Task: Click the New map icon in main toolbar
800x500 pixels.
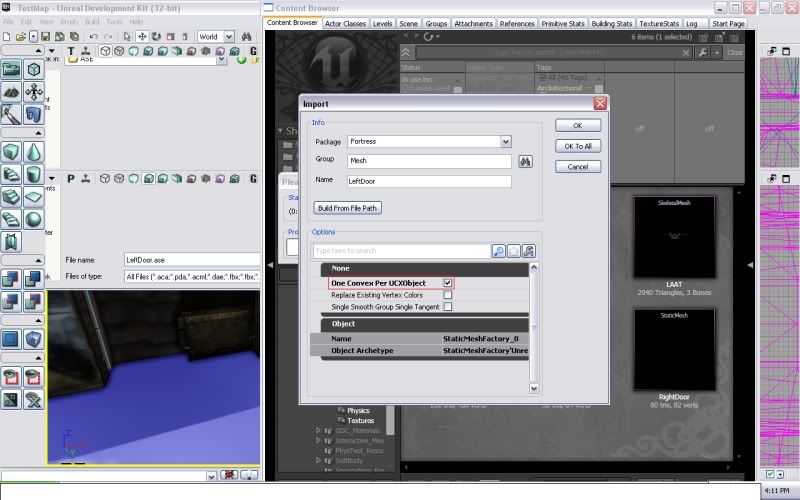Action: click(7, 37)
